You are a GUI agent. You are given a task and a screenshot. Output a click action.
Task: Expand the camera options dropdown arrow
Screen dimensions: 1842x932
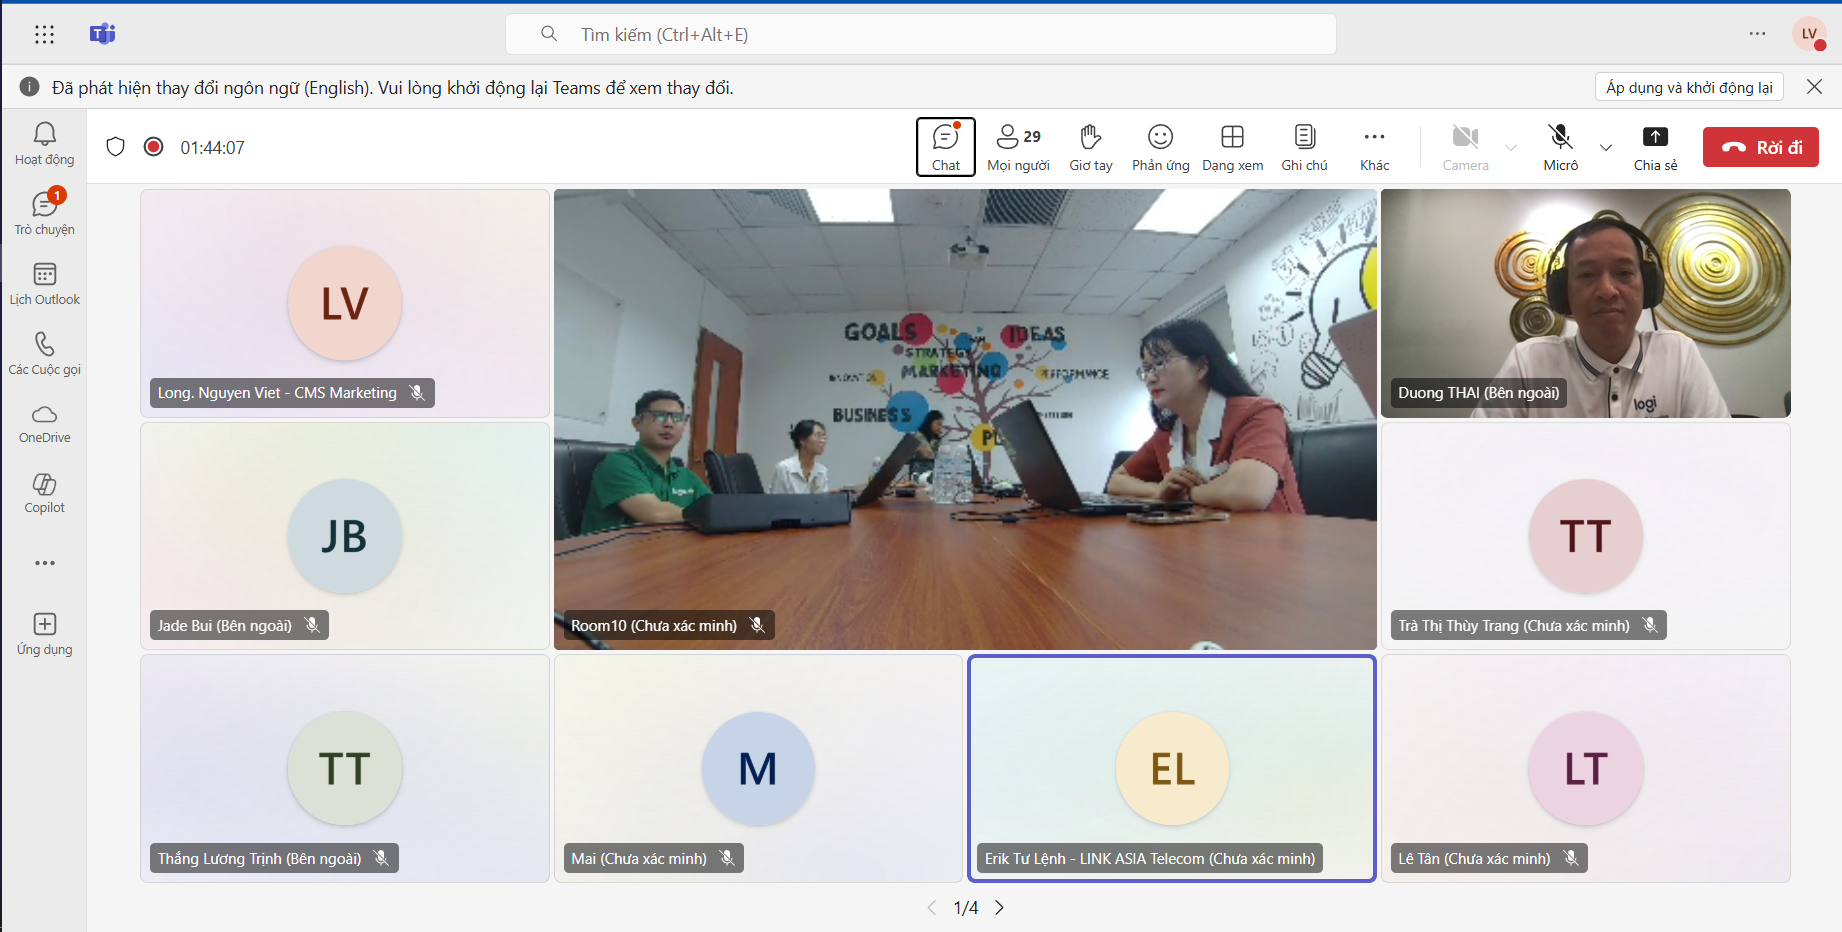[1511, 147]
